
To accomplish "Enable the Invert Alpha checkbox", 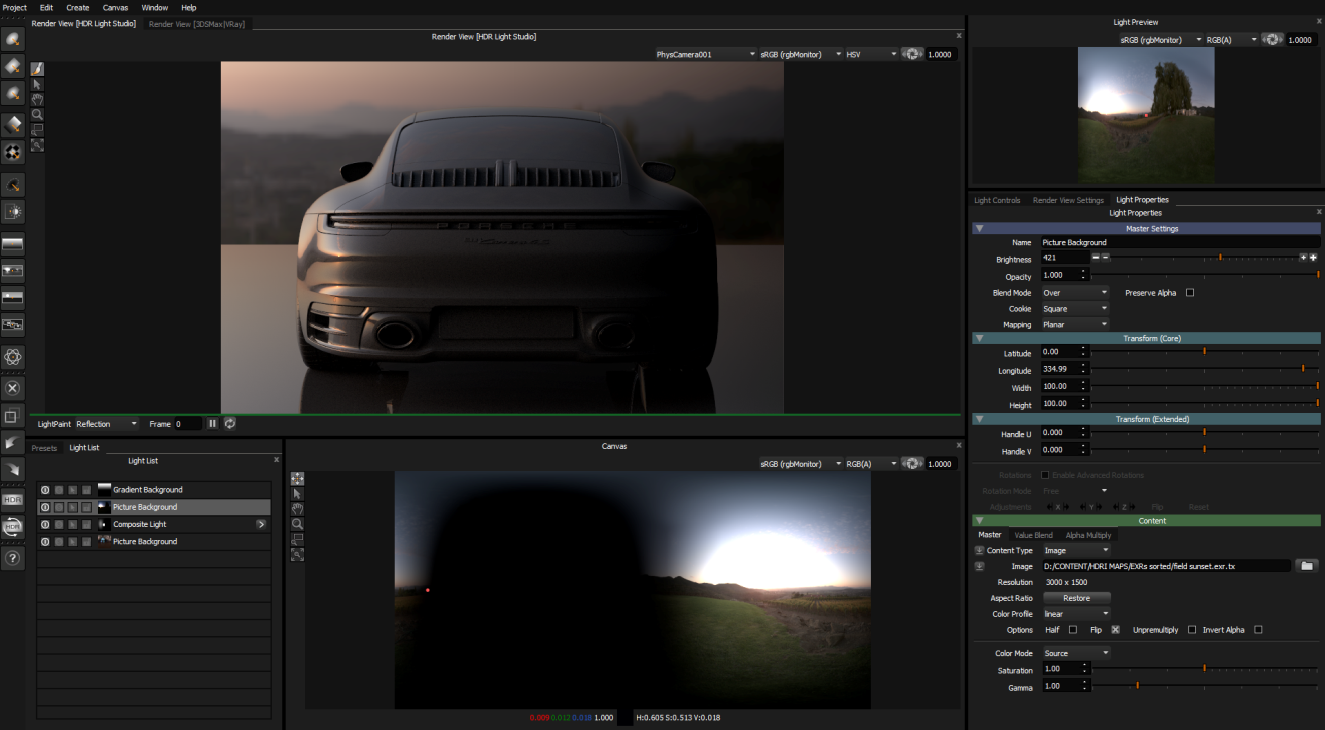I will pos(1258,630).
